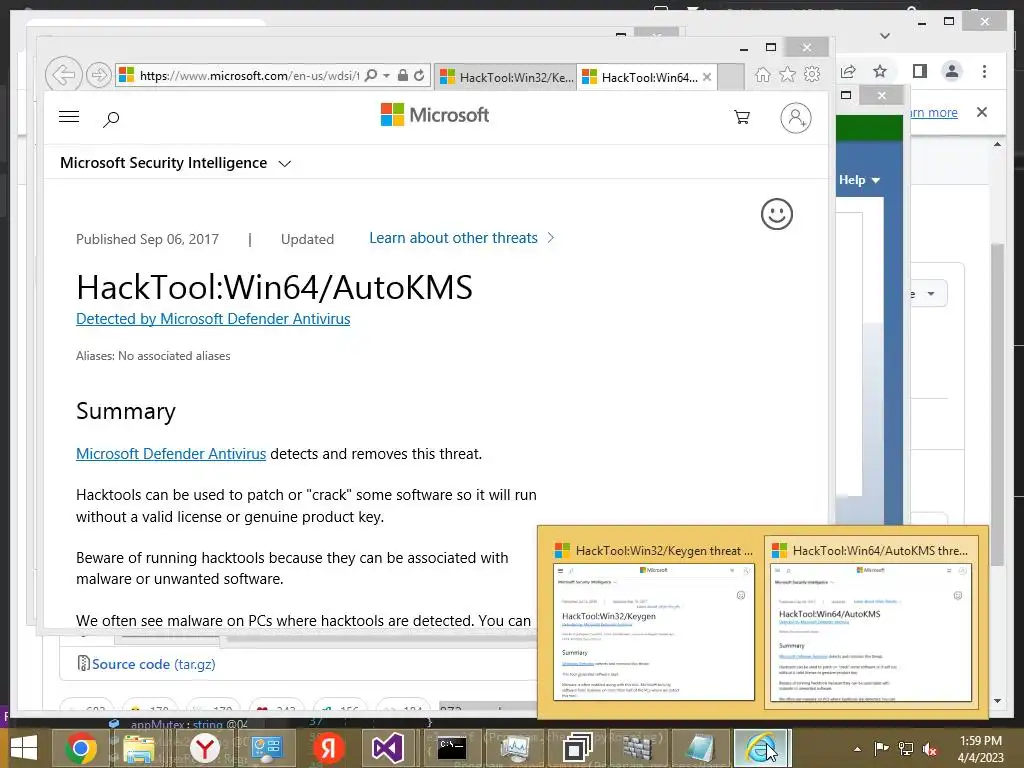Click the address bar URL field
Screen dimensions: 1024x768
[249, 75]
